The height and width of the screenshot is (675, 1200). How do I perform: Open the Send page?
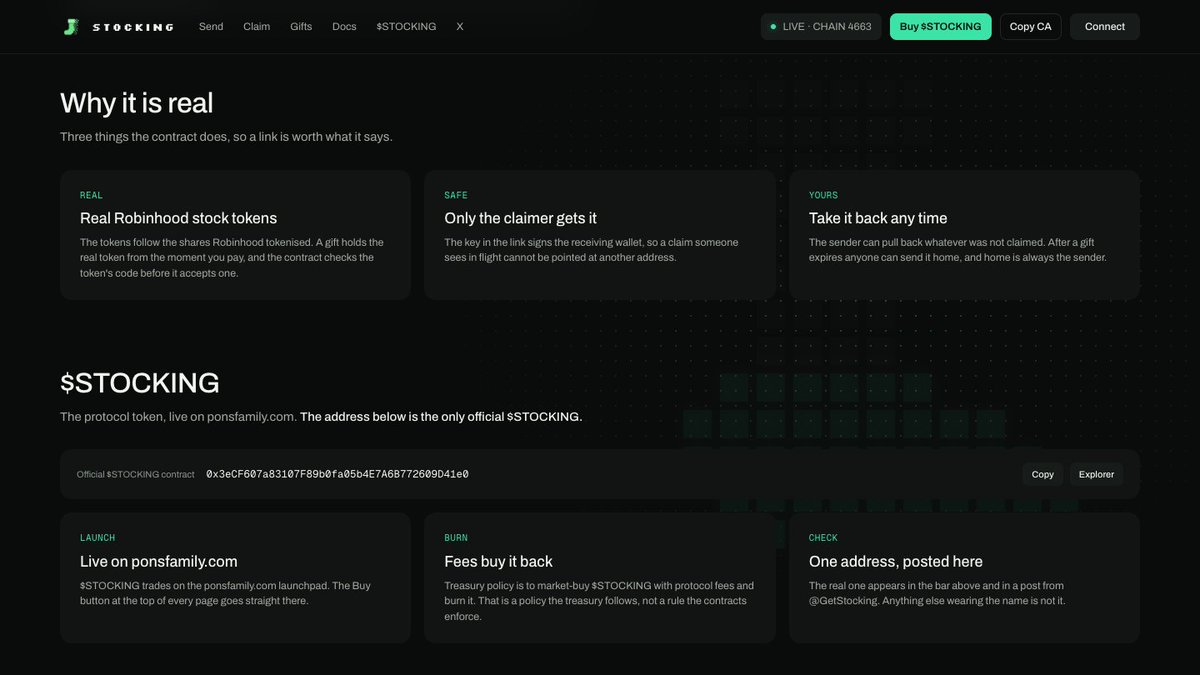point(211,27)
